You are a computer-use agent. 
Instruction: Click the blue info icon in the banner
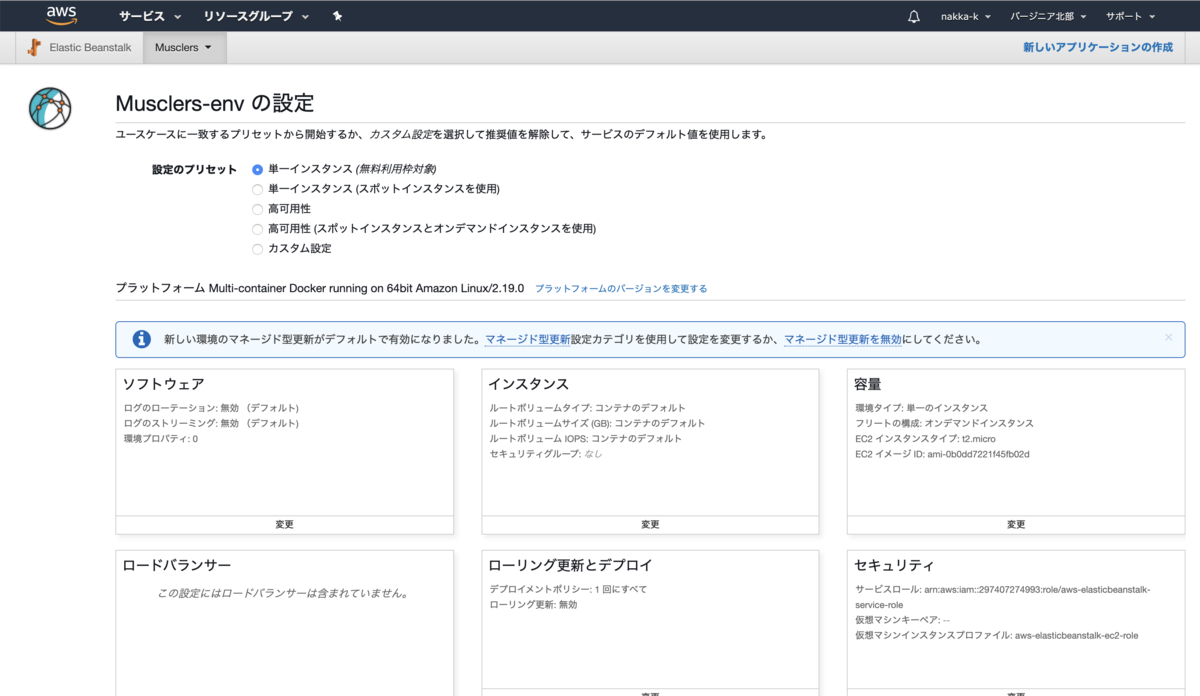[x=141, y=339]
